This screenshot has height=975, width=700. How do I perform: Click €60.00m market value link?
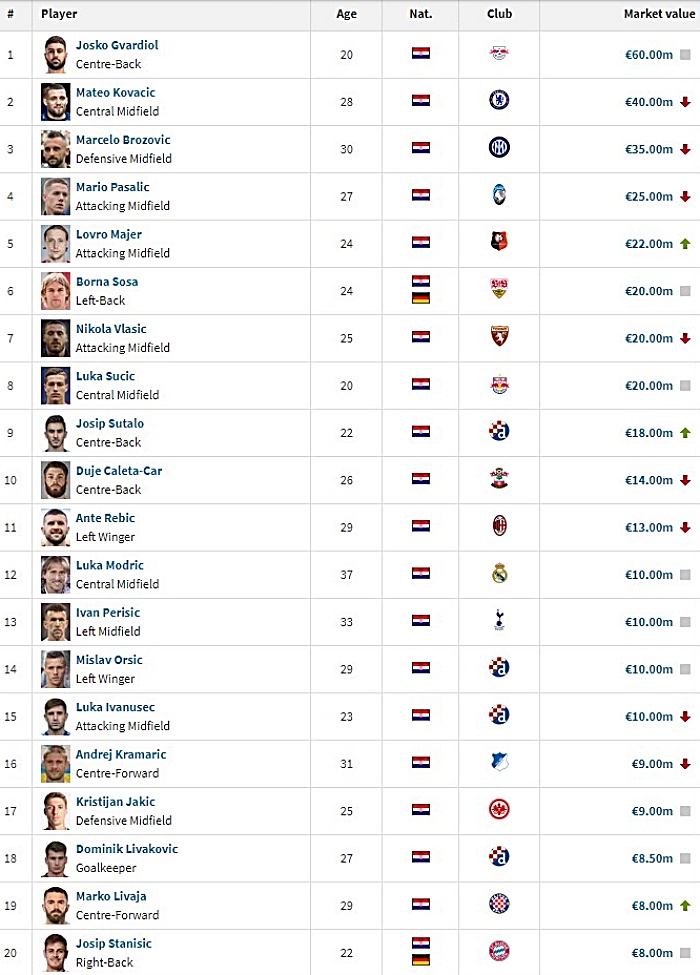(x=648, y=55)
